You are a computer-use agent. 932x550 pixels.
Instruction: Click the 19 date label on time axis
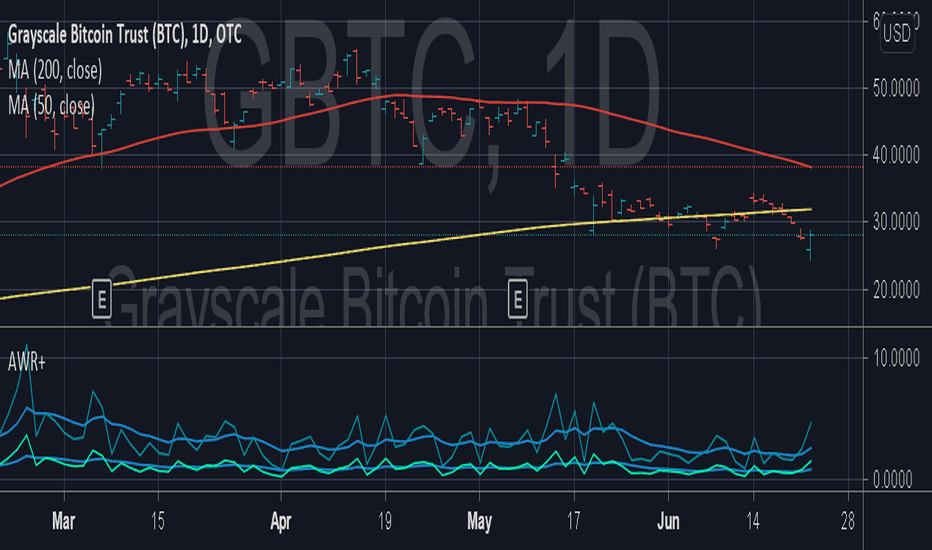point(385,521)
